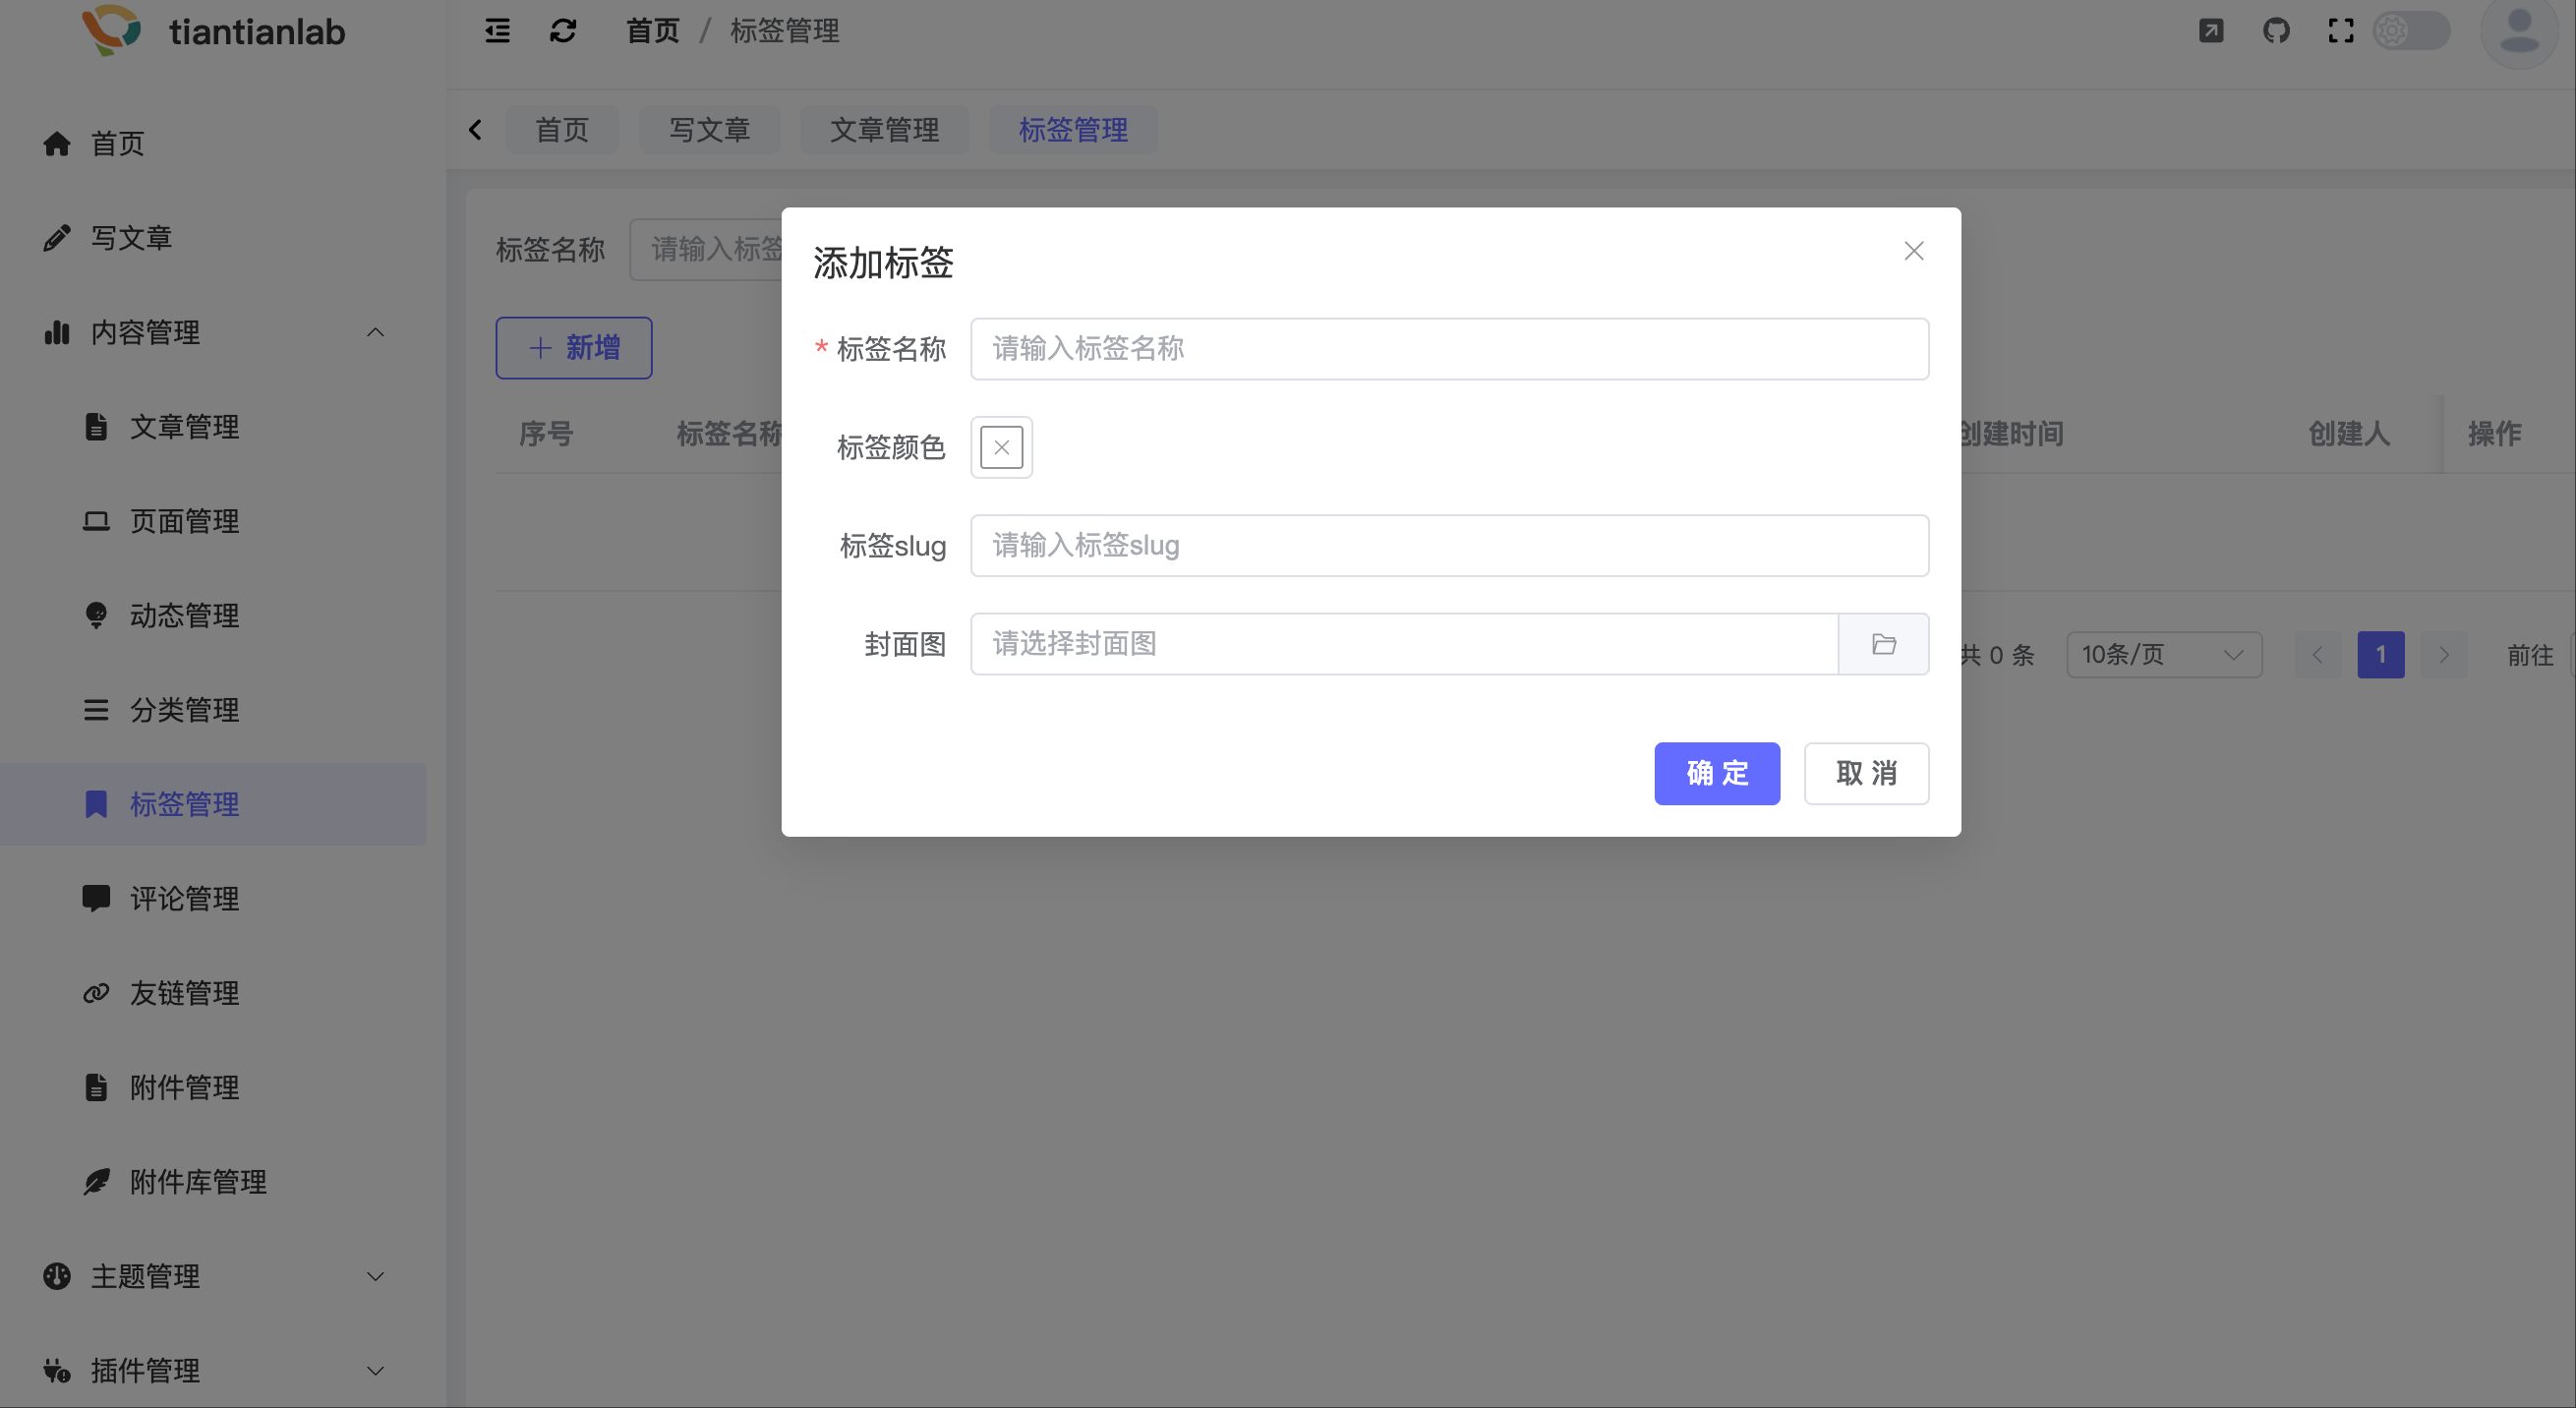Image resolution: width=2576 pixels, height=1408 pixels.
Task: Open 文章管理 in the sidebar
Action: 214,427
